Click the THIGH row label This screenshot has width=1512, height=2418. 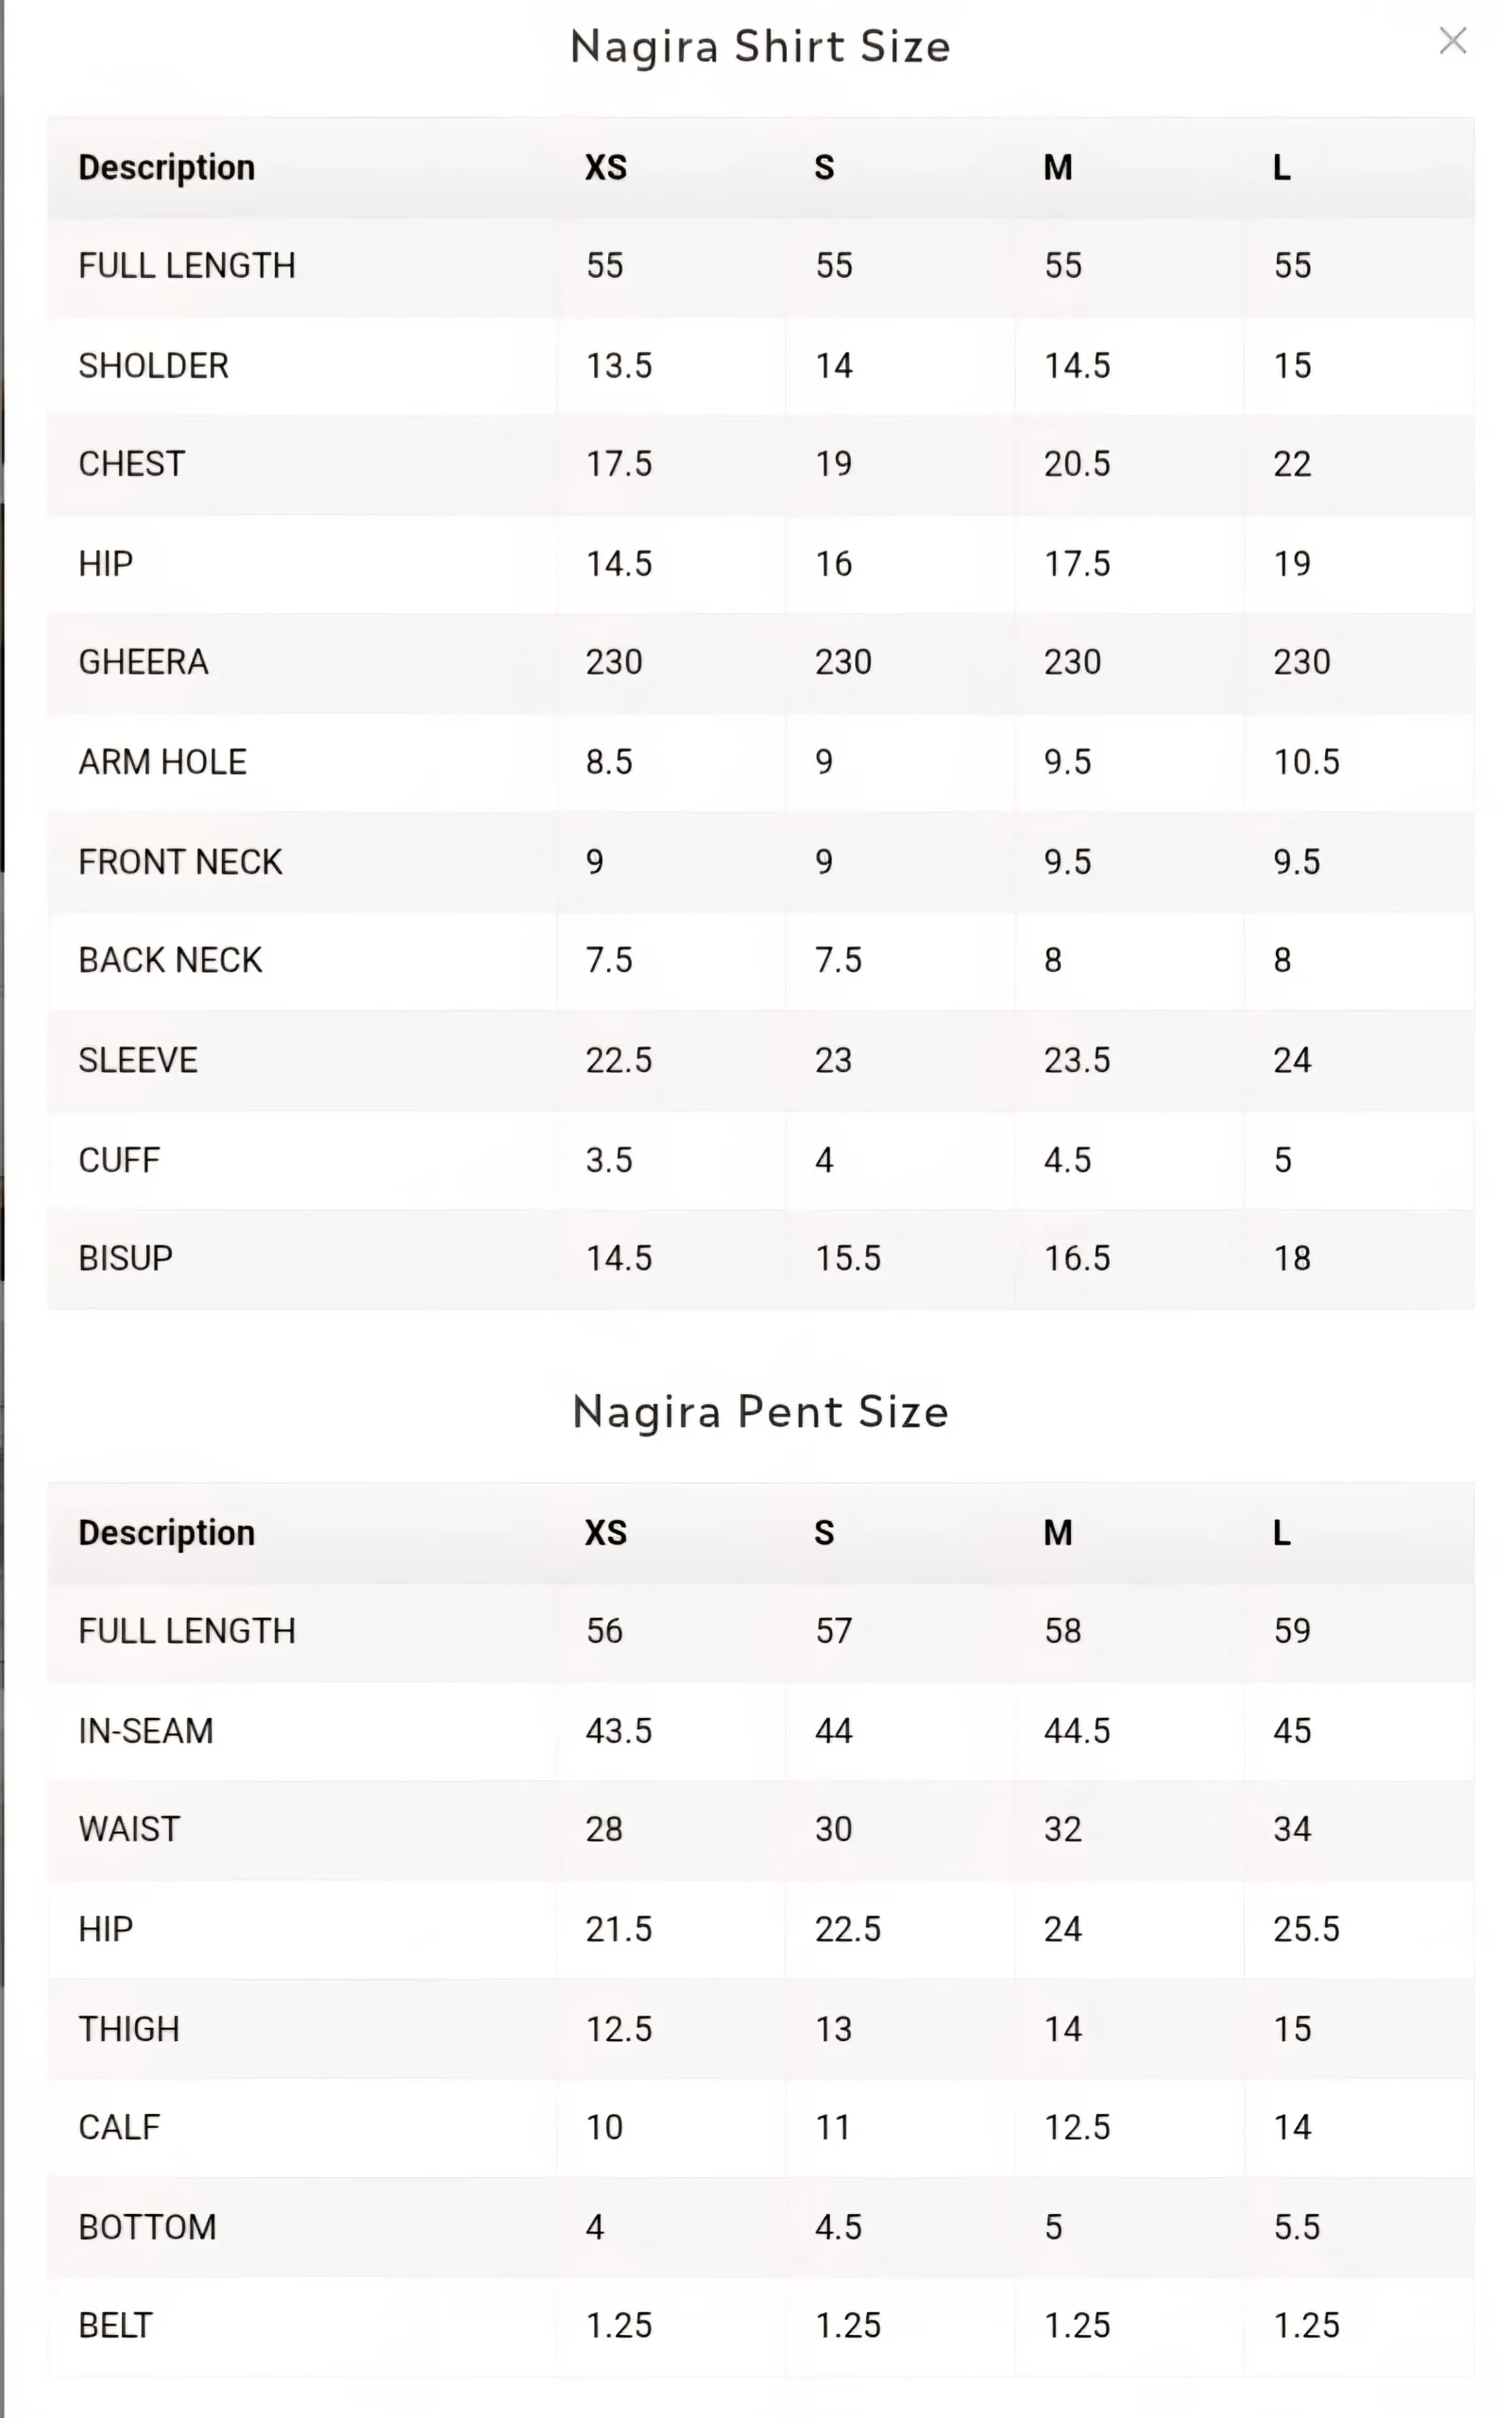tap(130, 2029)
